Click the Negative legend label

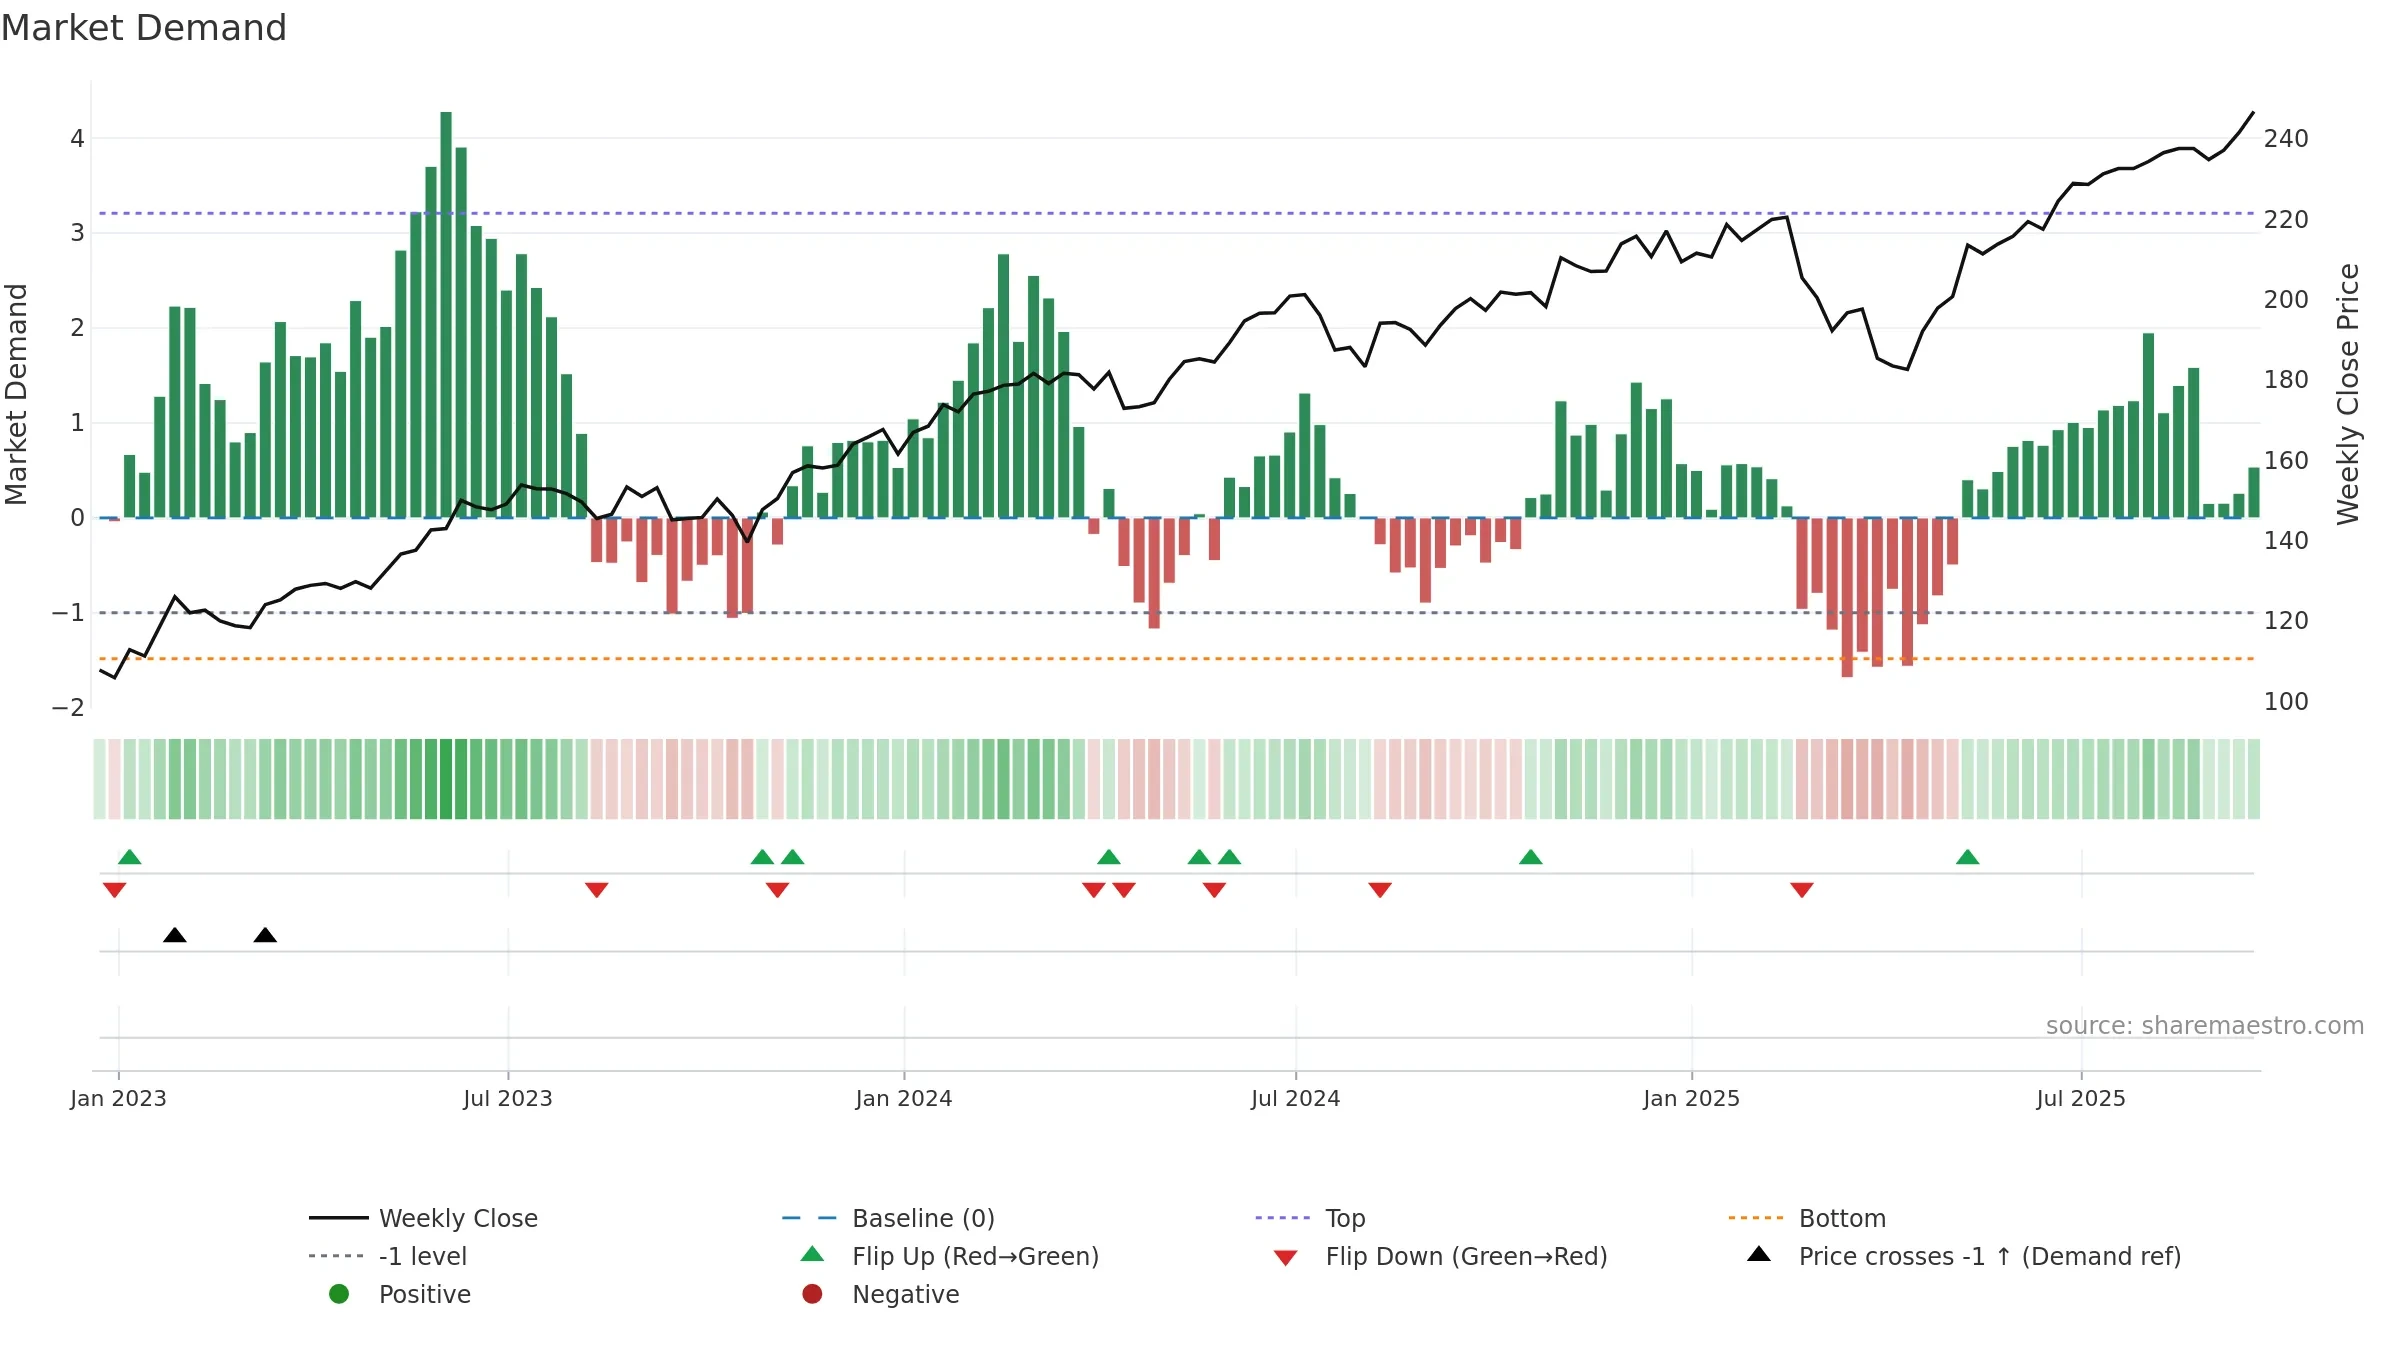[x=905, y=1294]
